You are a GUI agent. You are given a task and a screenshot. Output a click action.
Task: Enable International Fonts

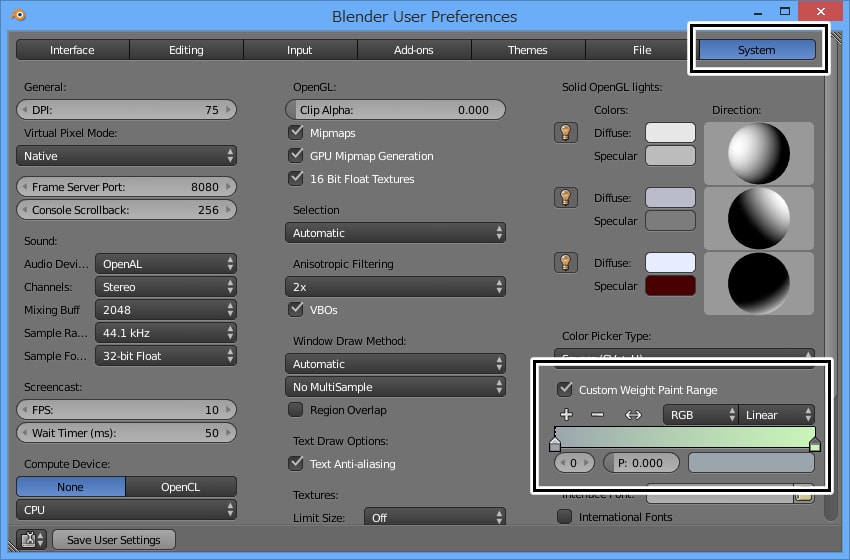point(565,517)
